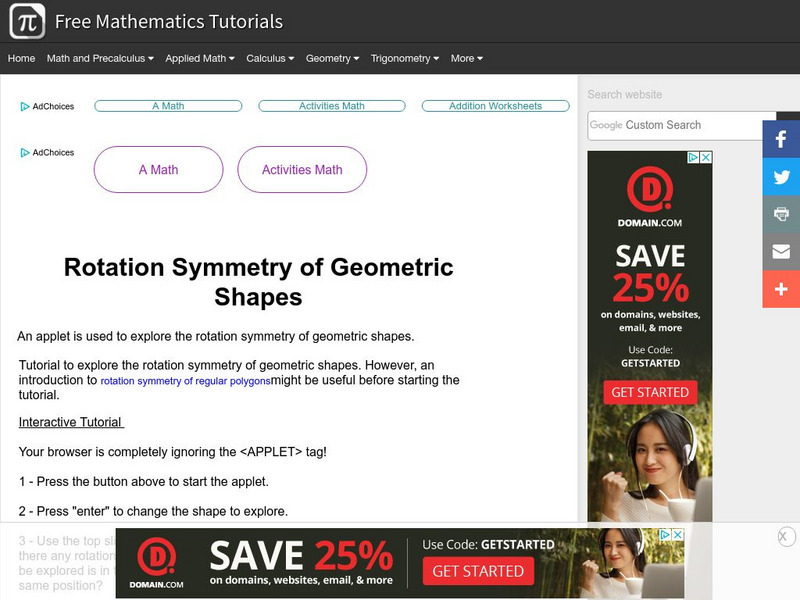
Task: Click the purple Activities Math button
Action: (302, 169)
